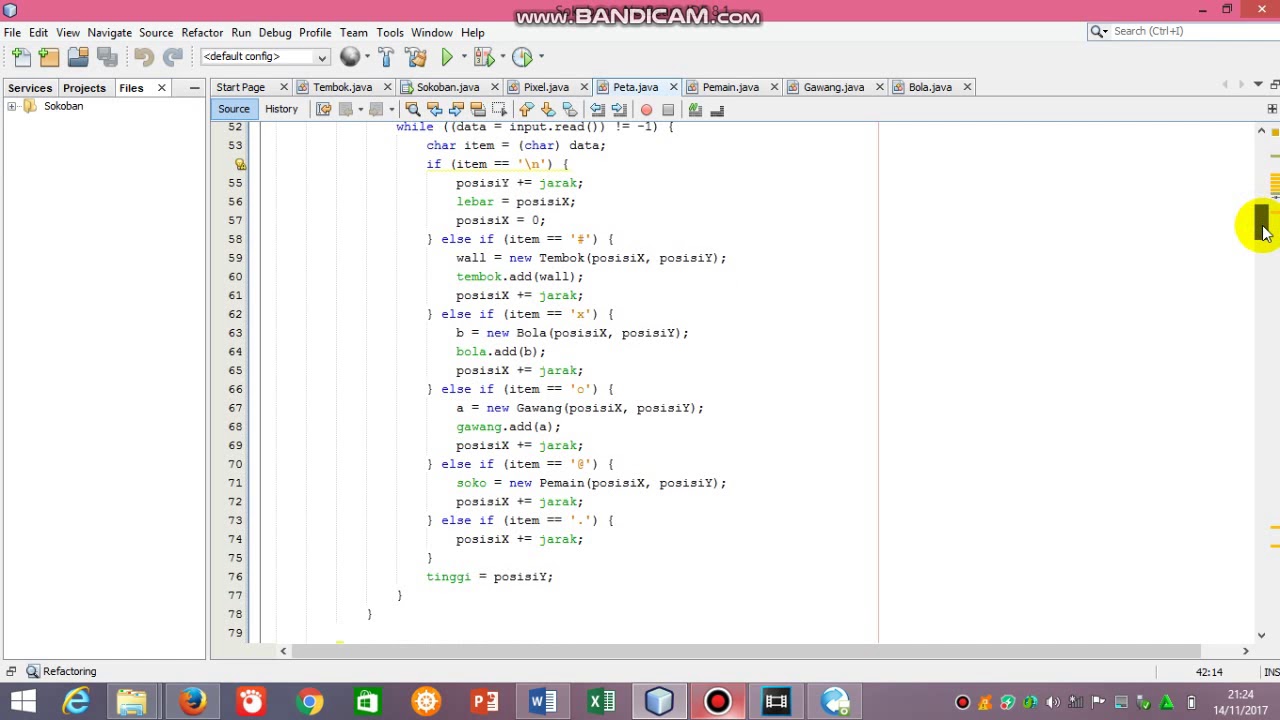Toggle Highlight Search in editor toolbar
The height and width of the screenshot is (720, 1280).
click(477, 109)
